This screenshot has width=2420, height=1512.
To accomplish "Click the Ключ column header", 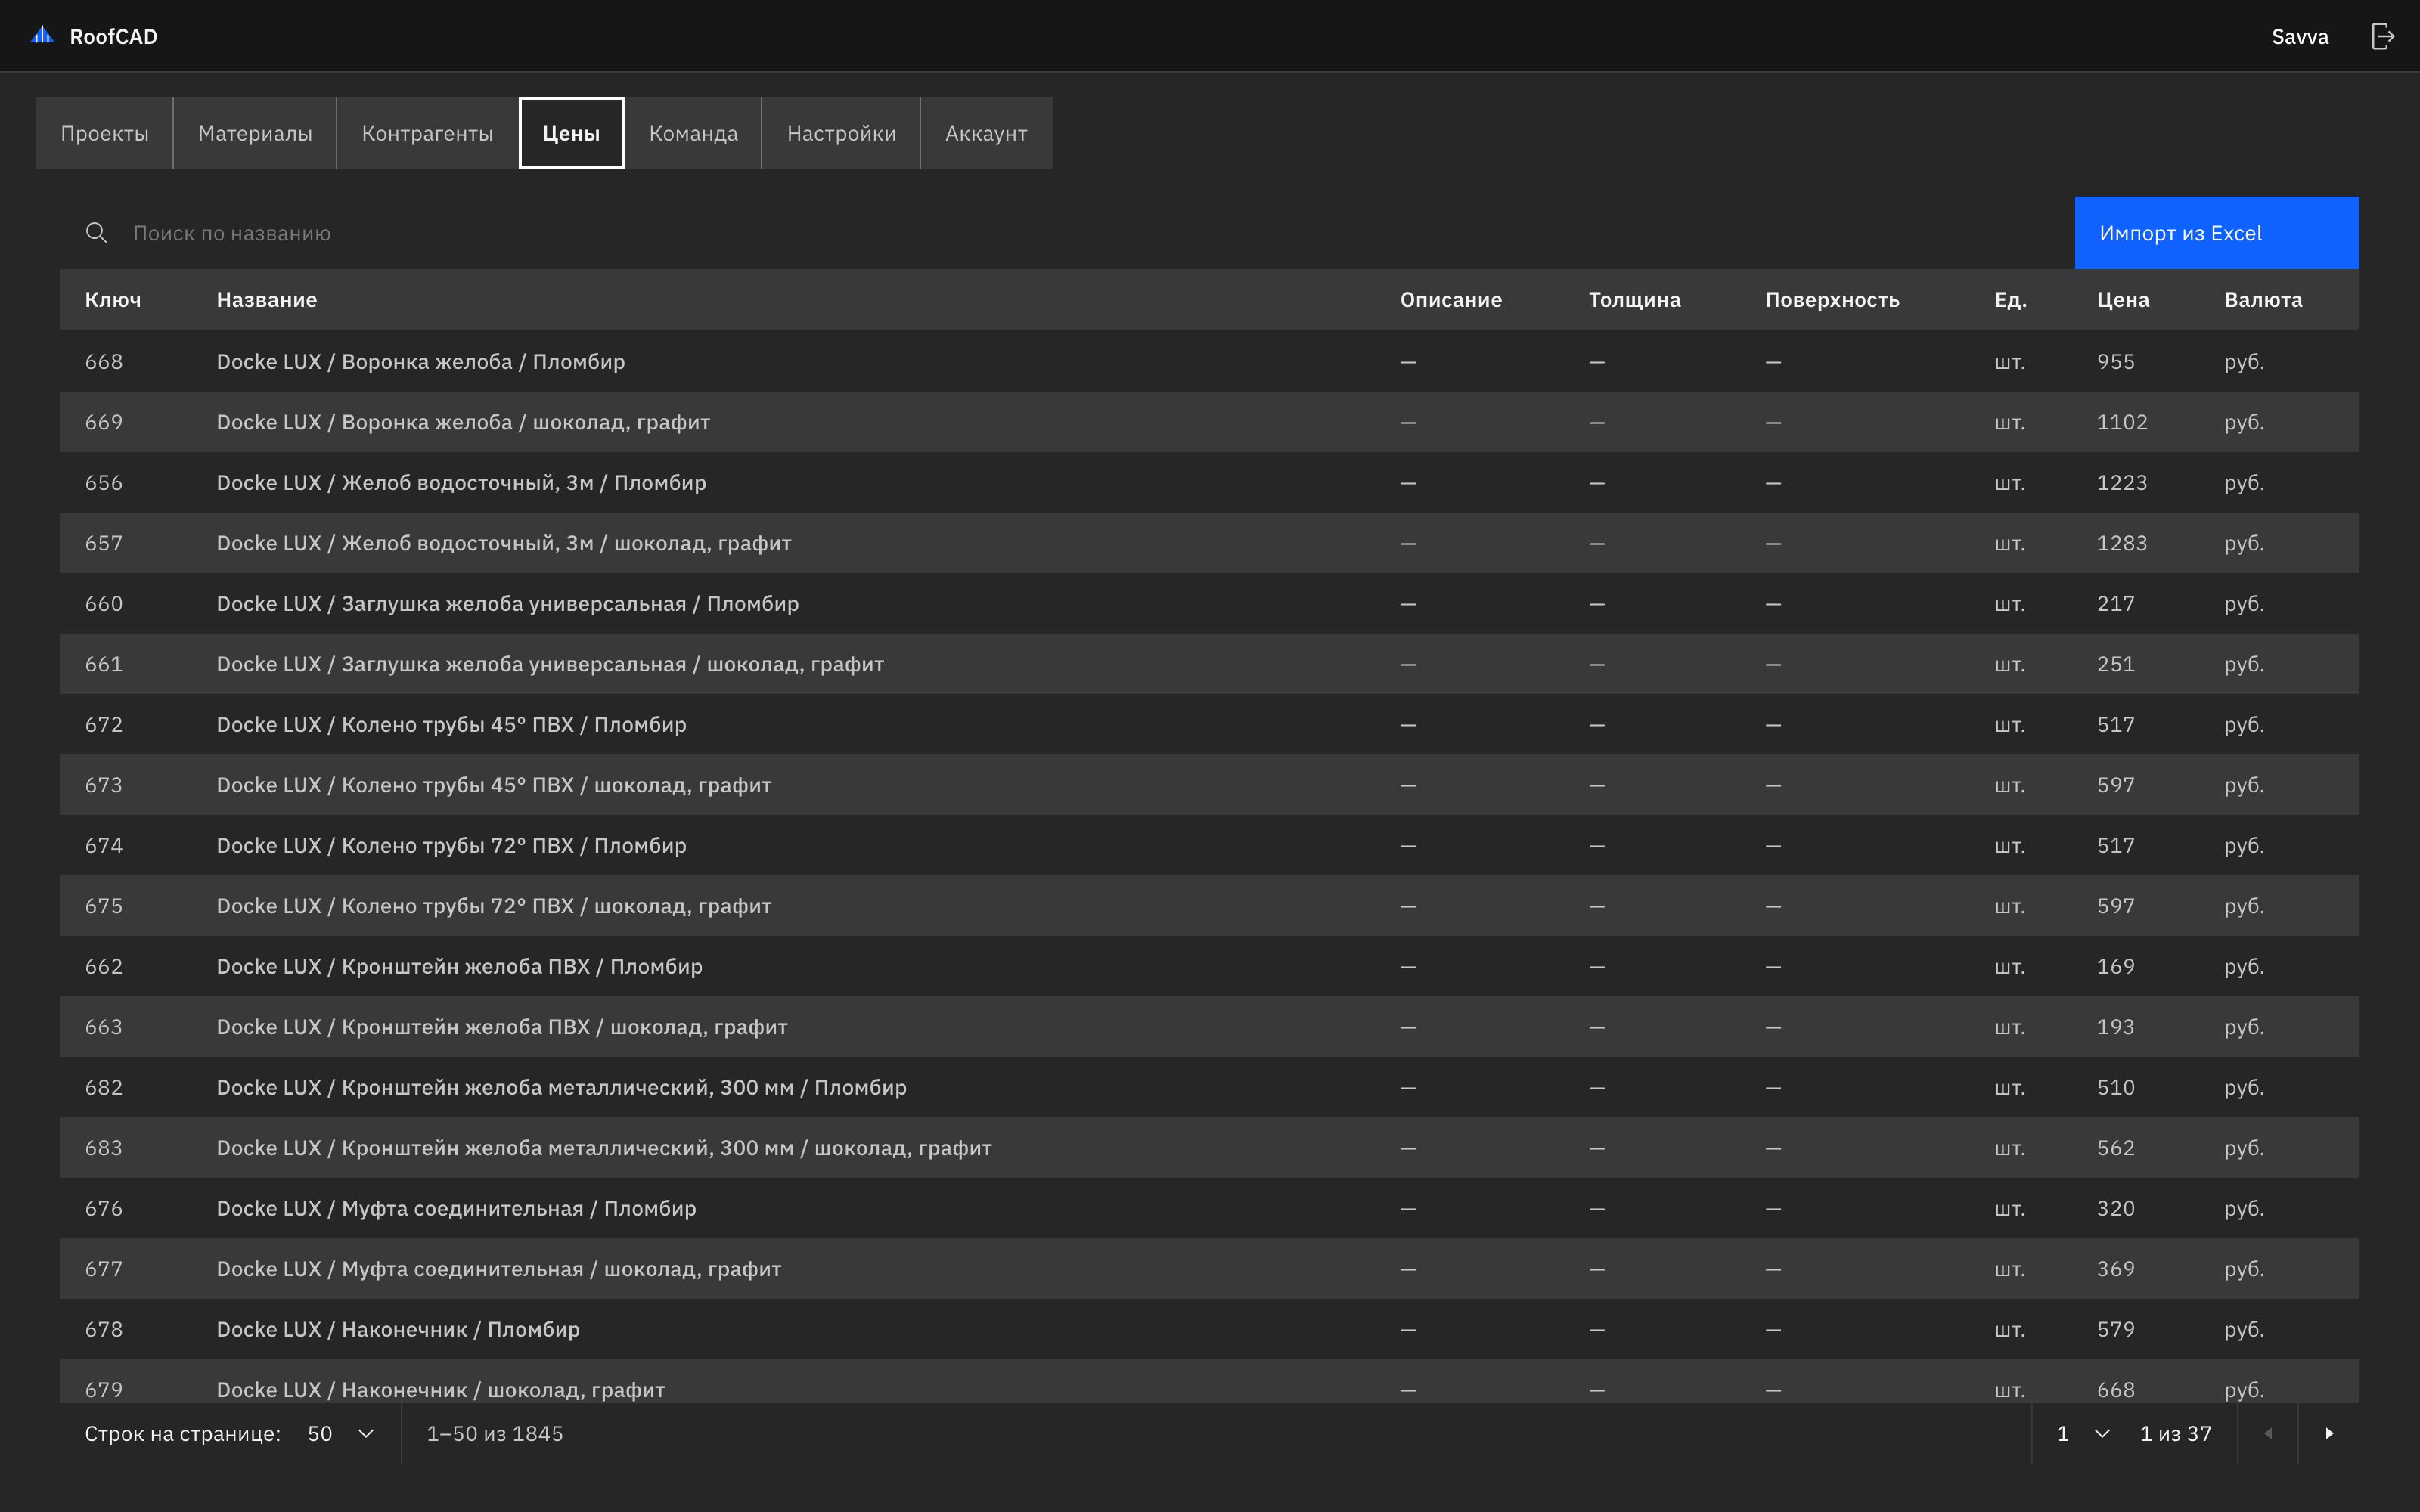I will pos(113,300).
